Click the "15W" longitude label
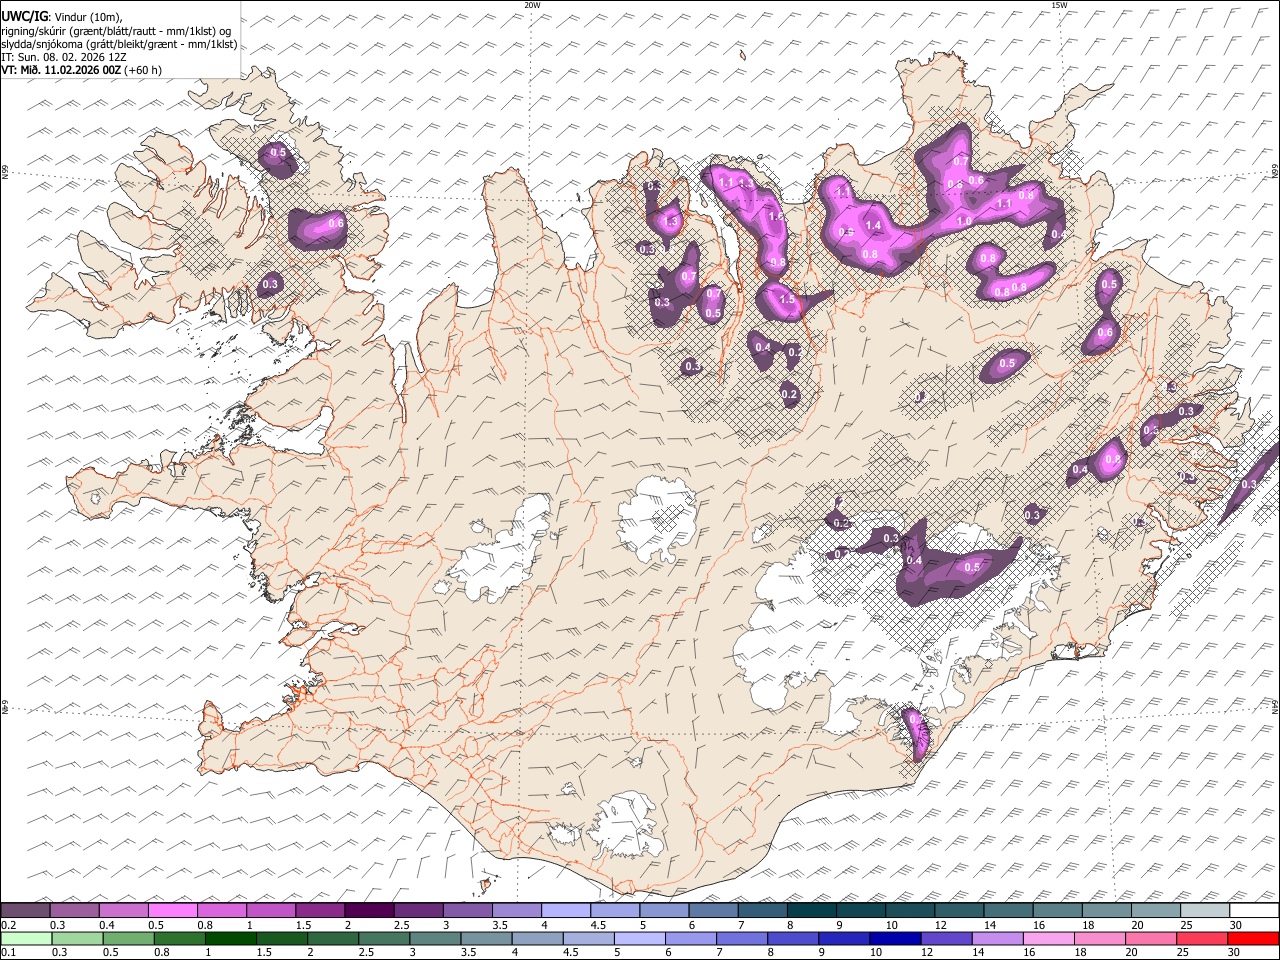The height and width of the screenshot is (960, 1280). [x=1059, y=5]
